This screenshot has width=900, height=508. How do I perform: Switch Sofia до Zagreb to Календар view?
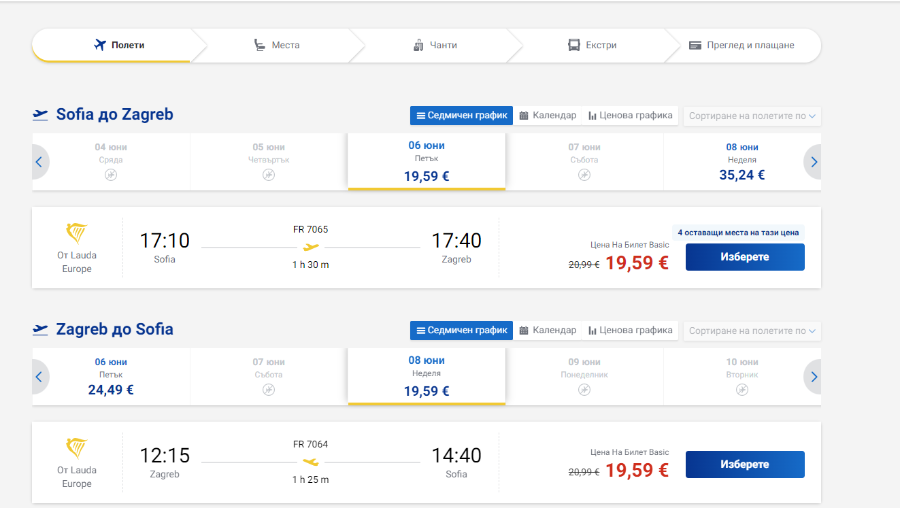548,115
